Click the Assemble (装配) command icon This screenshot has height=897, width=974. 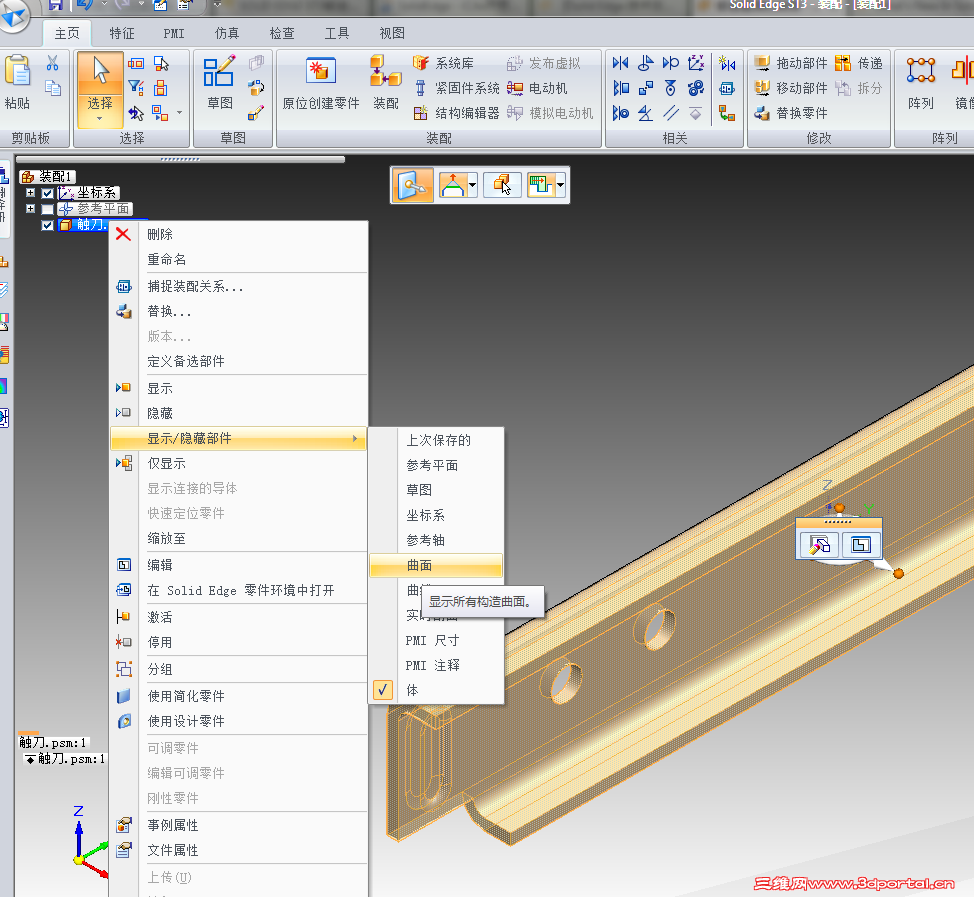386,83
